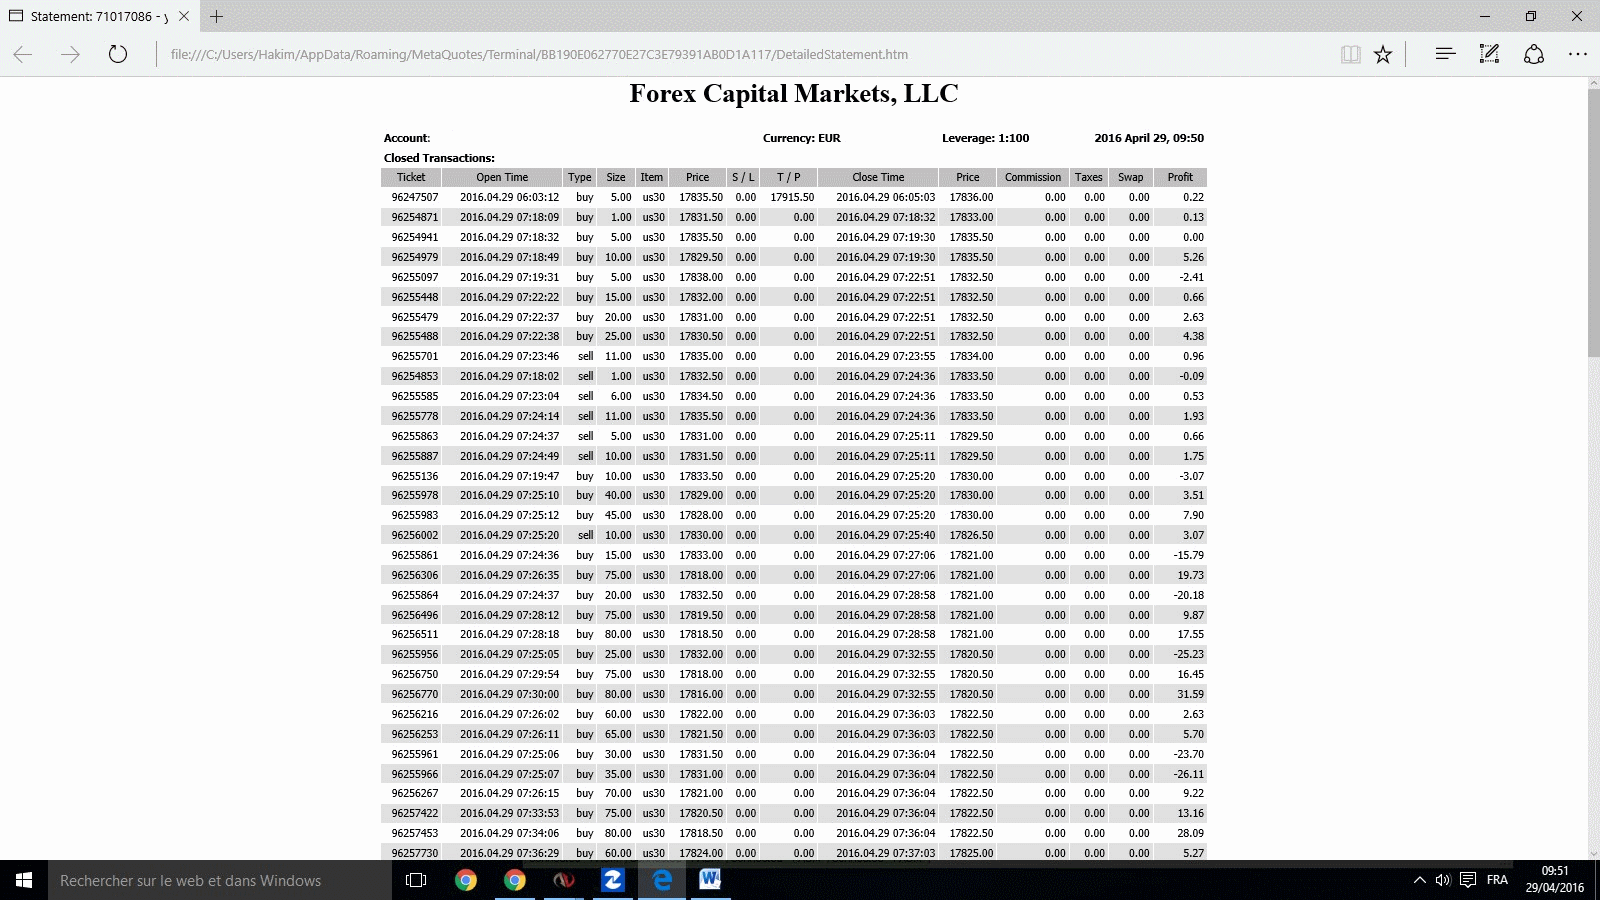The width and height of the screenshot is (1600, 900).
Task: Open the Action Center notifications
Action: pyautogui.click(x=1468, y=880)
